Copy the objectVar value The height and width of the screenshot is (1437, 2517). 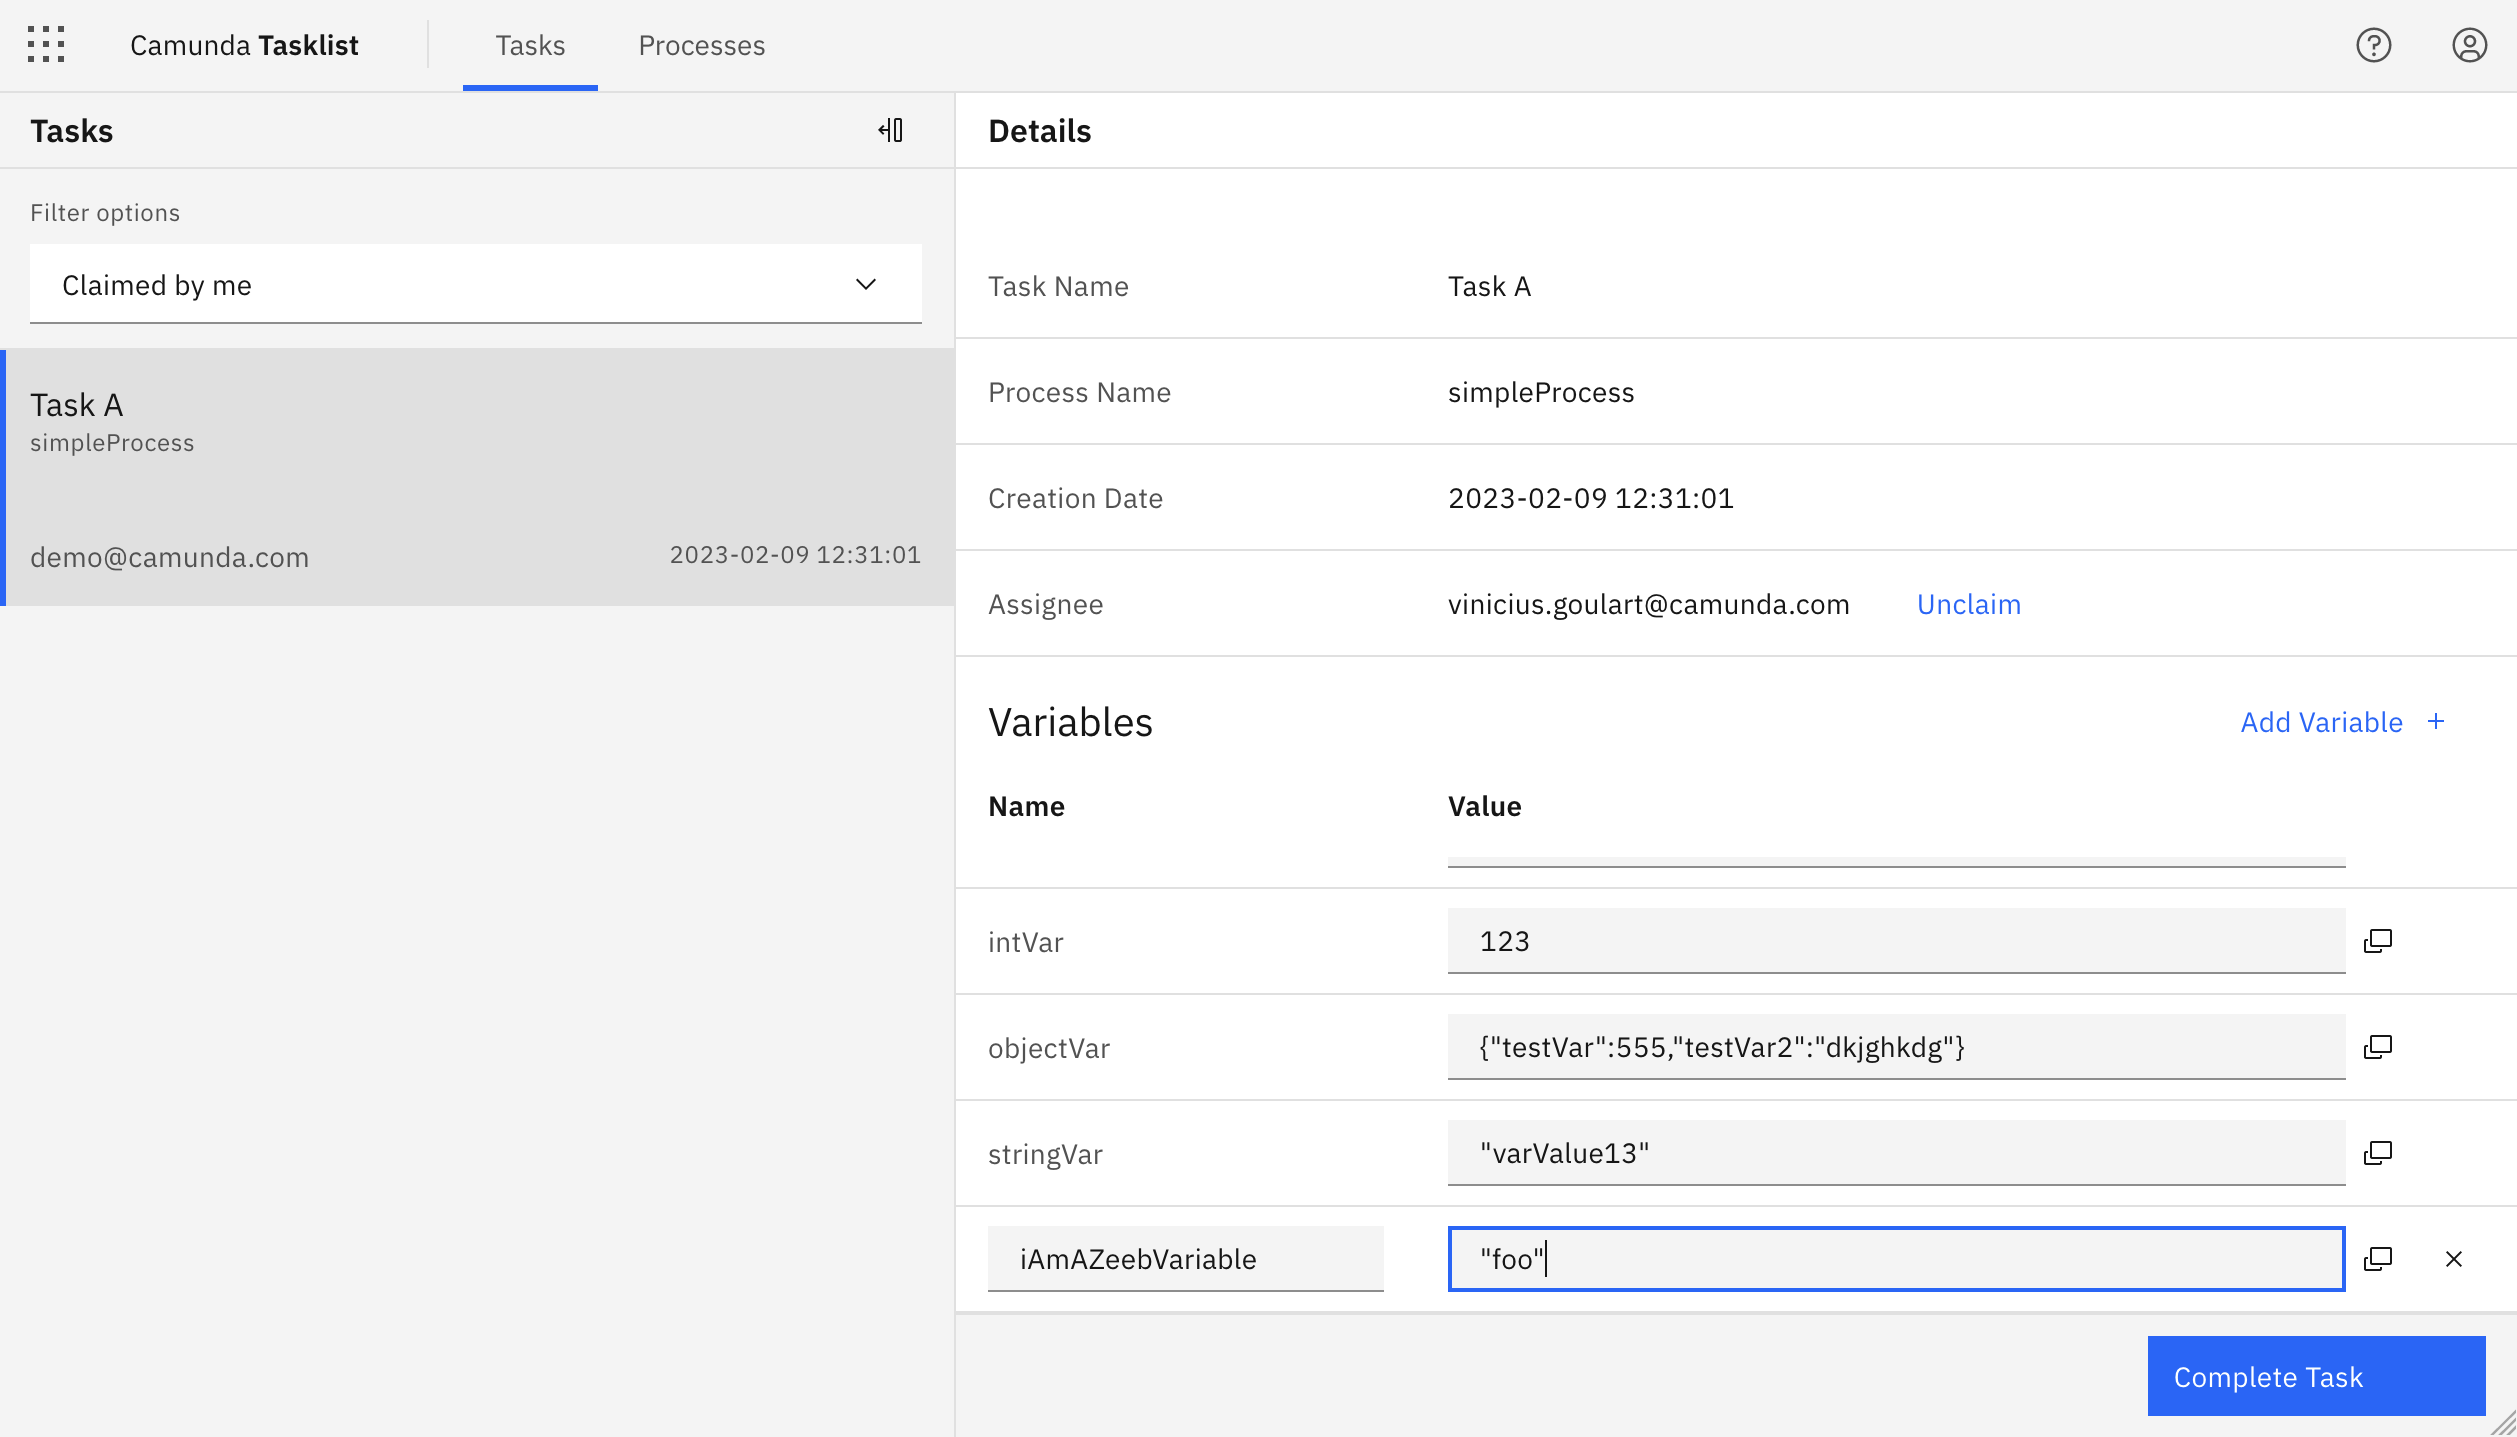[2379, 1047]
